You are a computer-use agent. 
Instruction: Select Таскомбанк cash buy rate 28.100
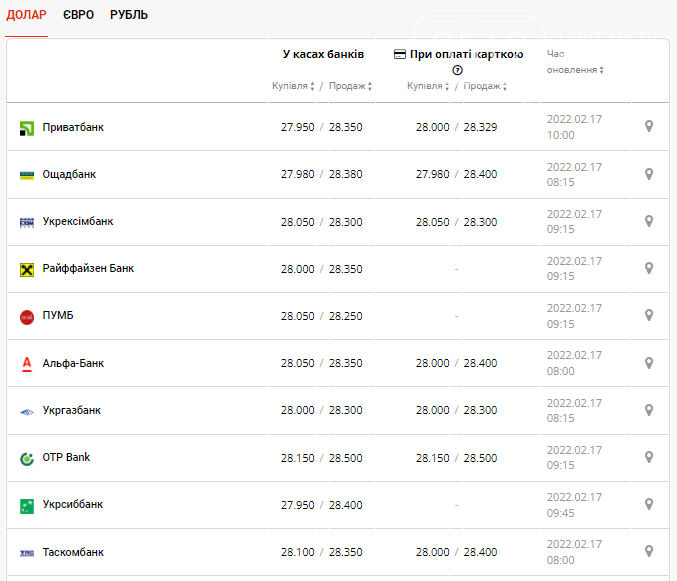pos(297,553)
